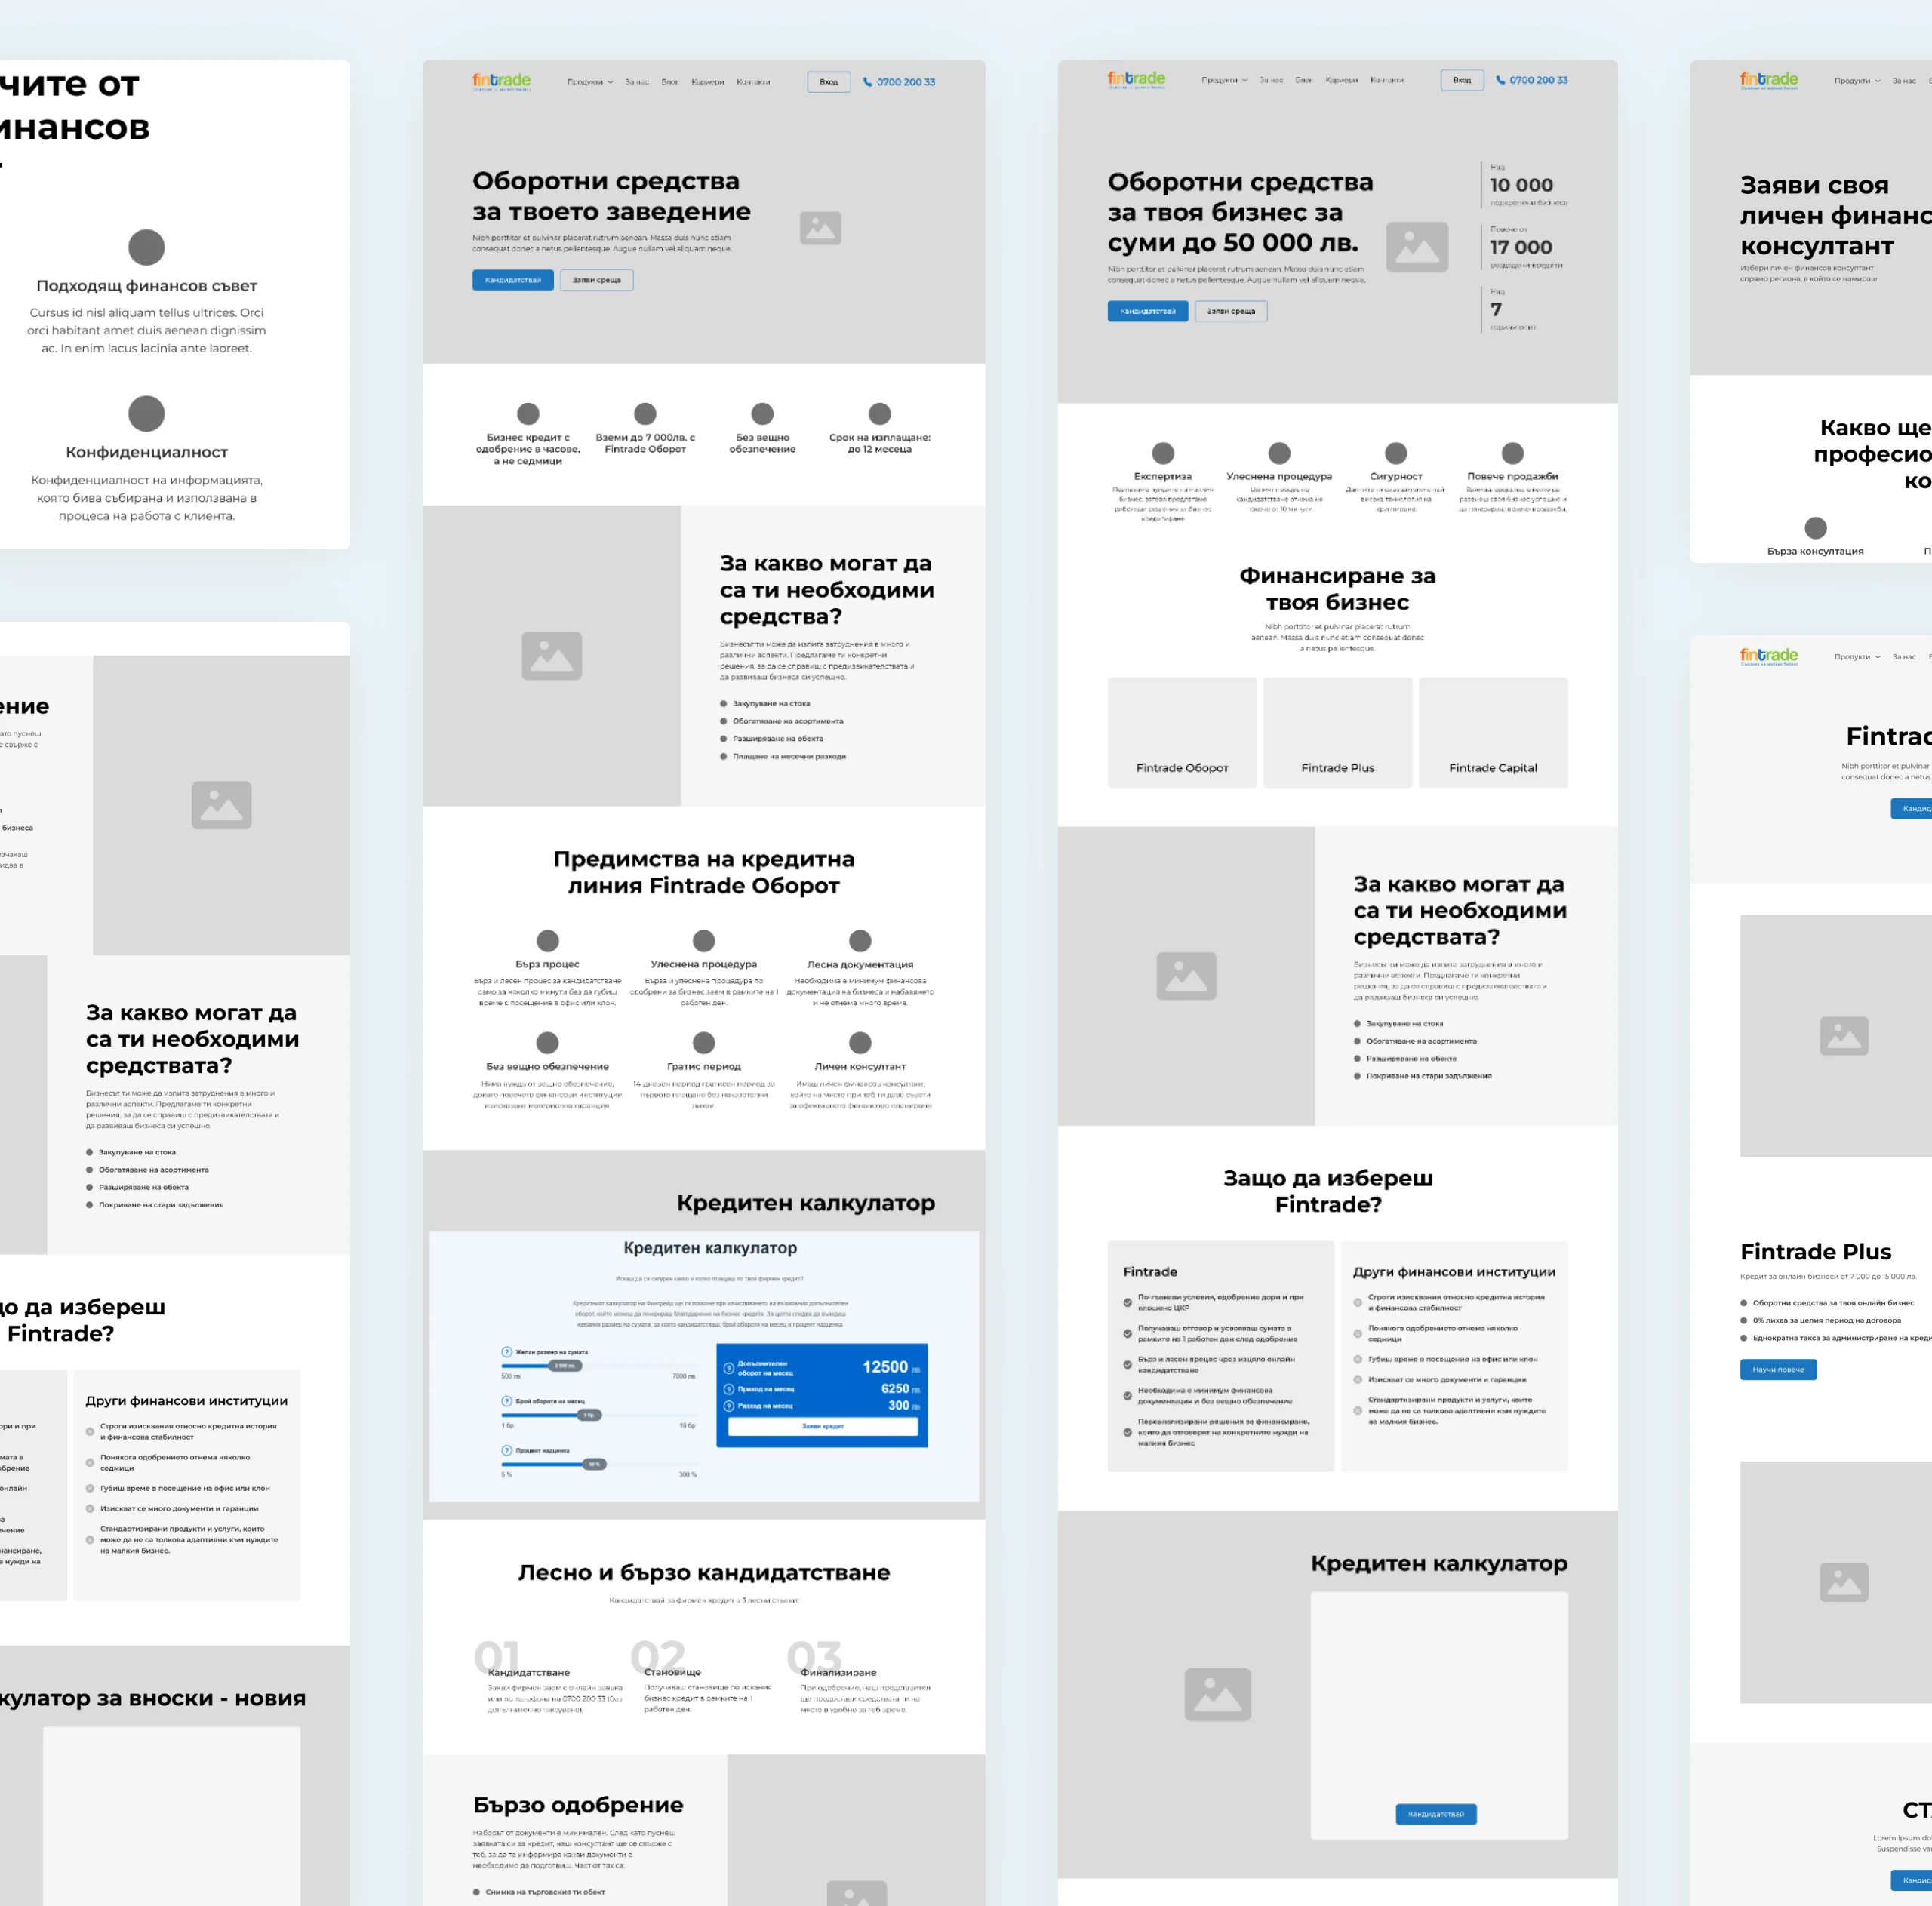Click Кандидатствай on the заведение hero

513,280
